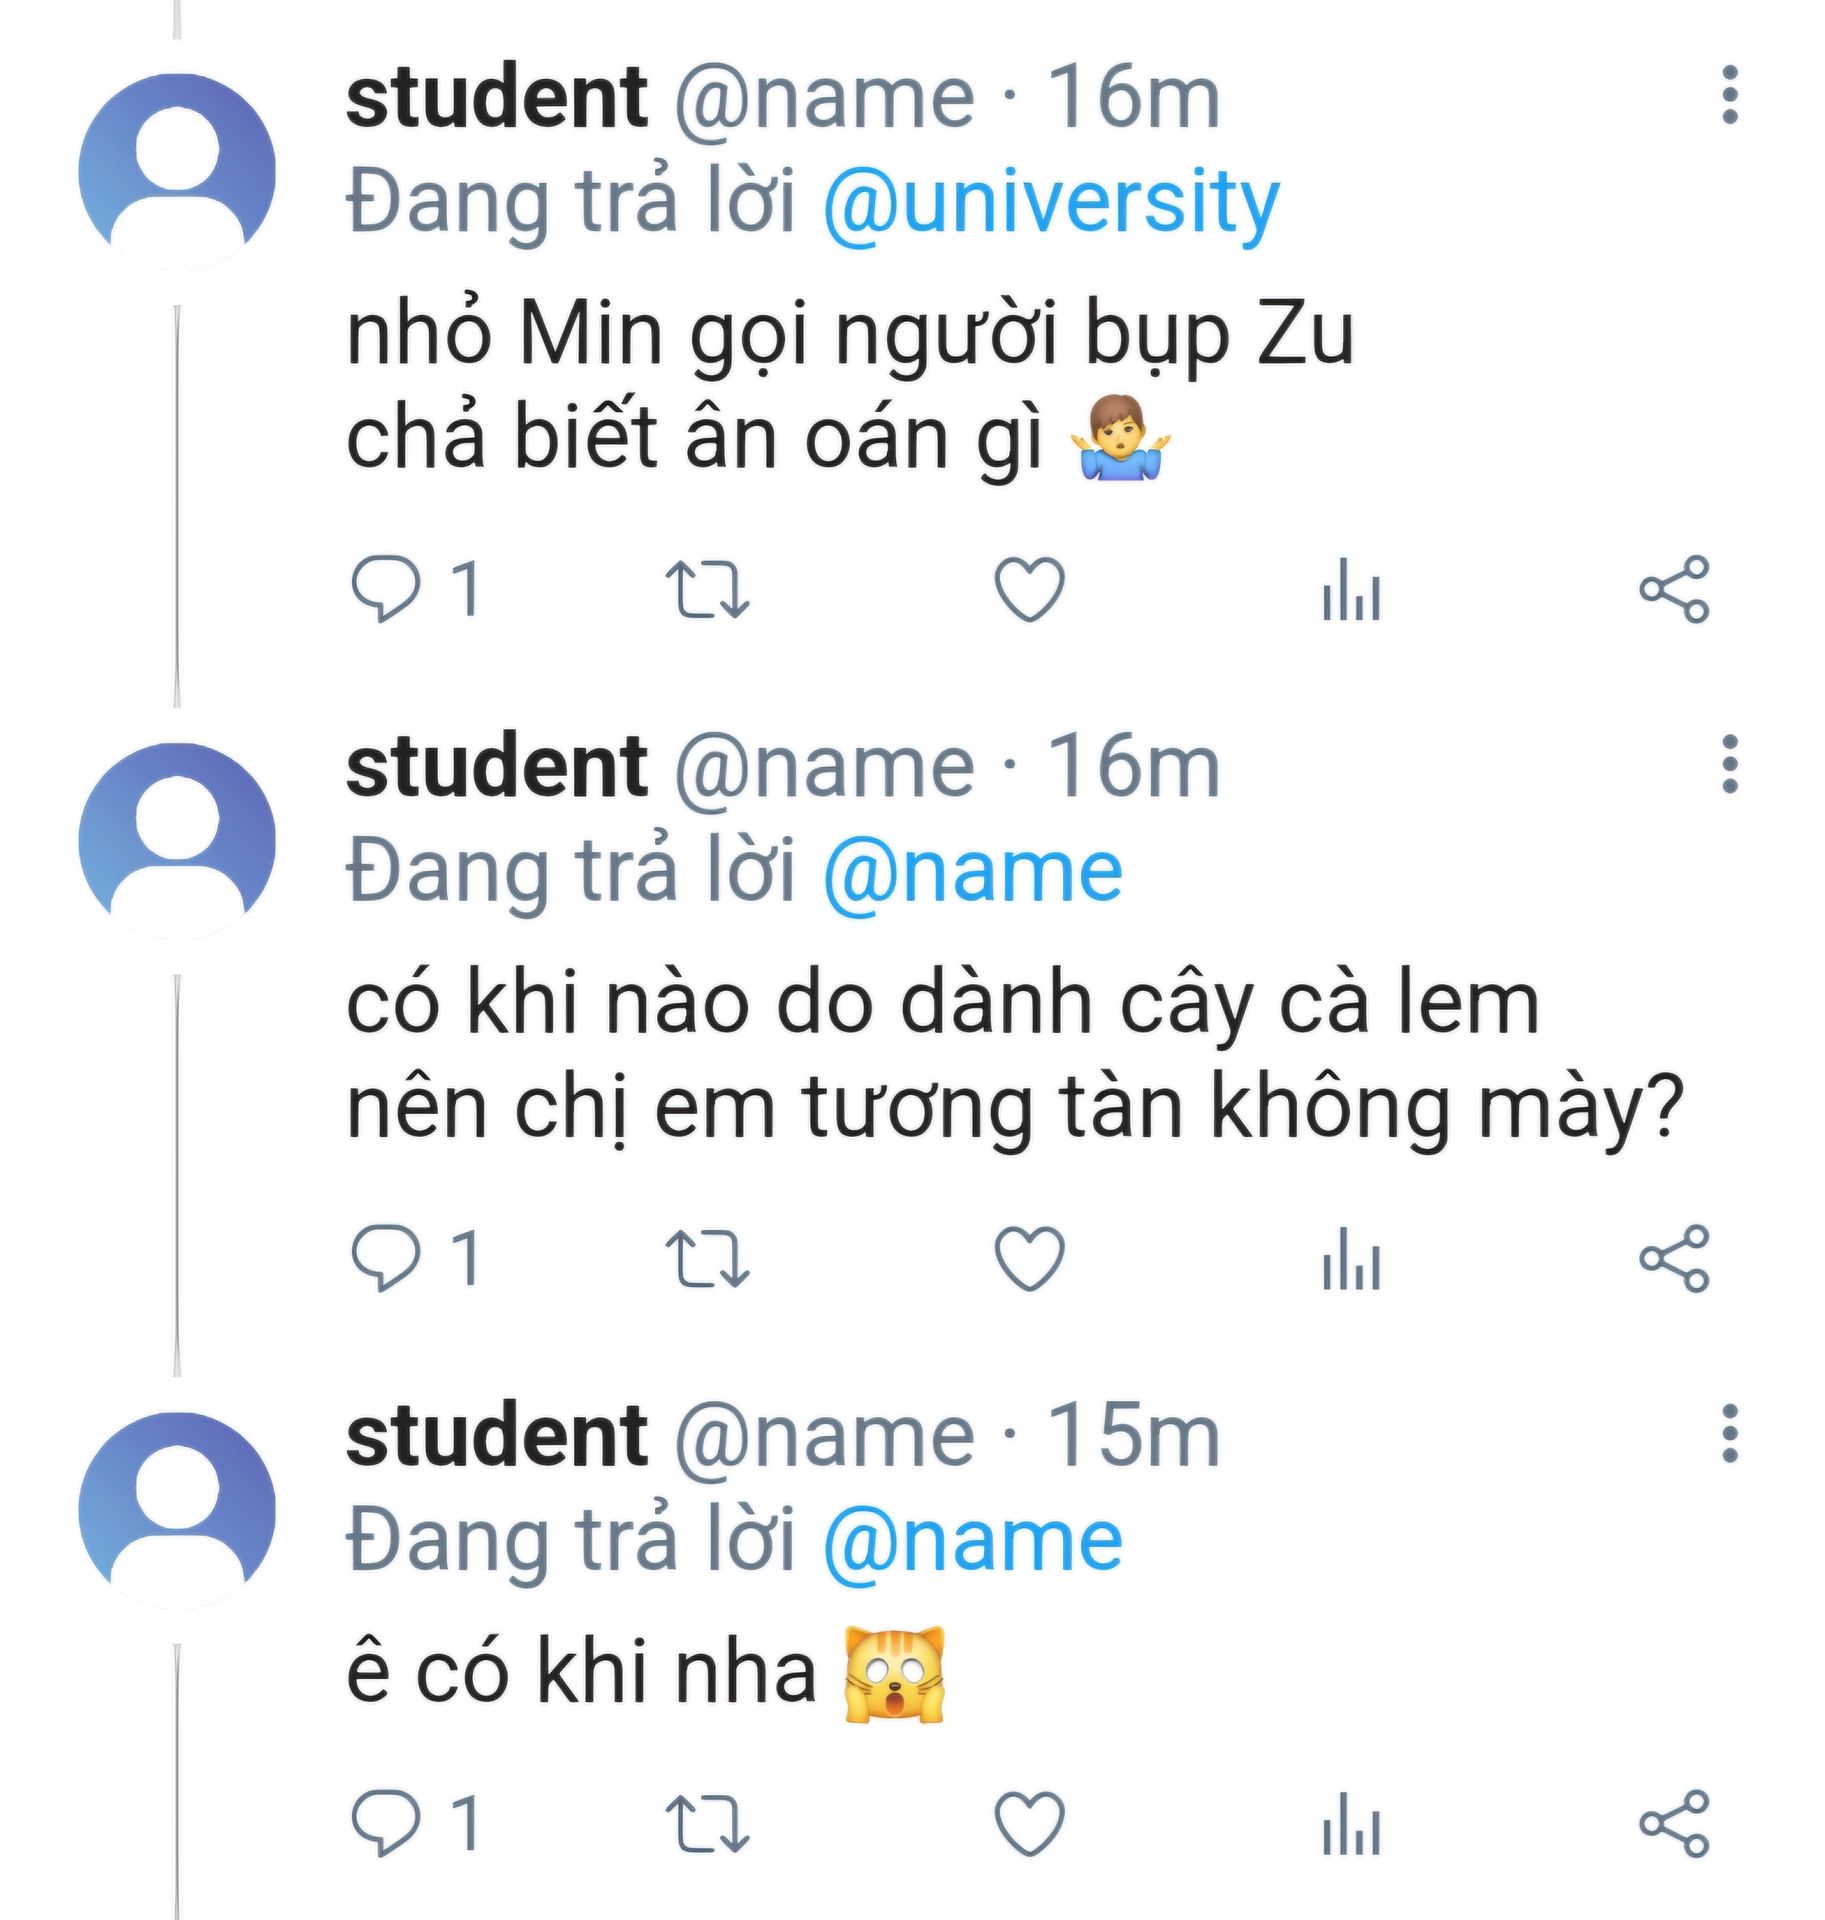Like the 'ê có khi nha' tweet

coord(1029,1824)
